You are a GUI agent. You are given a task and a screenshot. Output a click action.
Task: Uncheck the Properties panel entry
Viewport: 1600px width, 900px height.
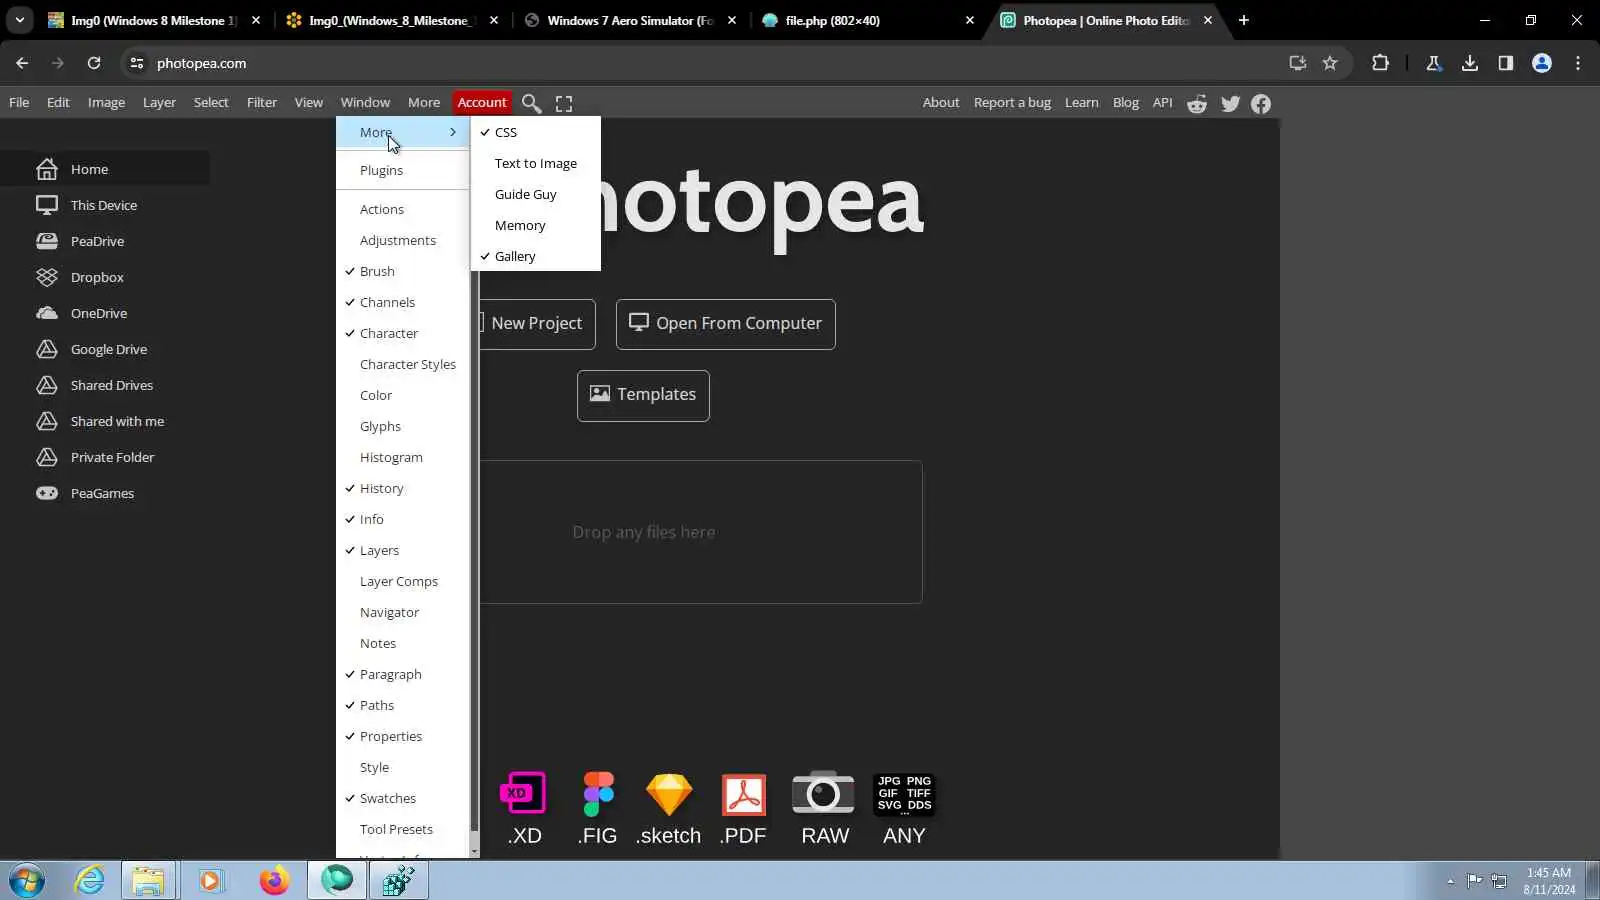[x=403, y=736]
